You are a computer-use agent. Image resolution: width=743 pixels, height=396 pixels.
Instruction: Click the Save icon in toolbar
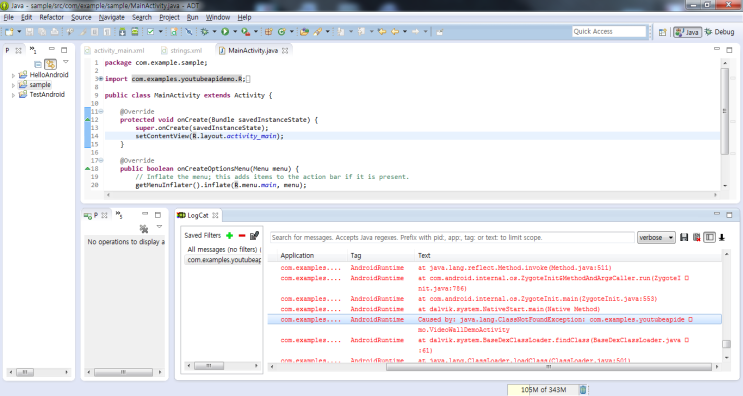click(29, 32)
